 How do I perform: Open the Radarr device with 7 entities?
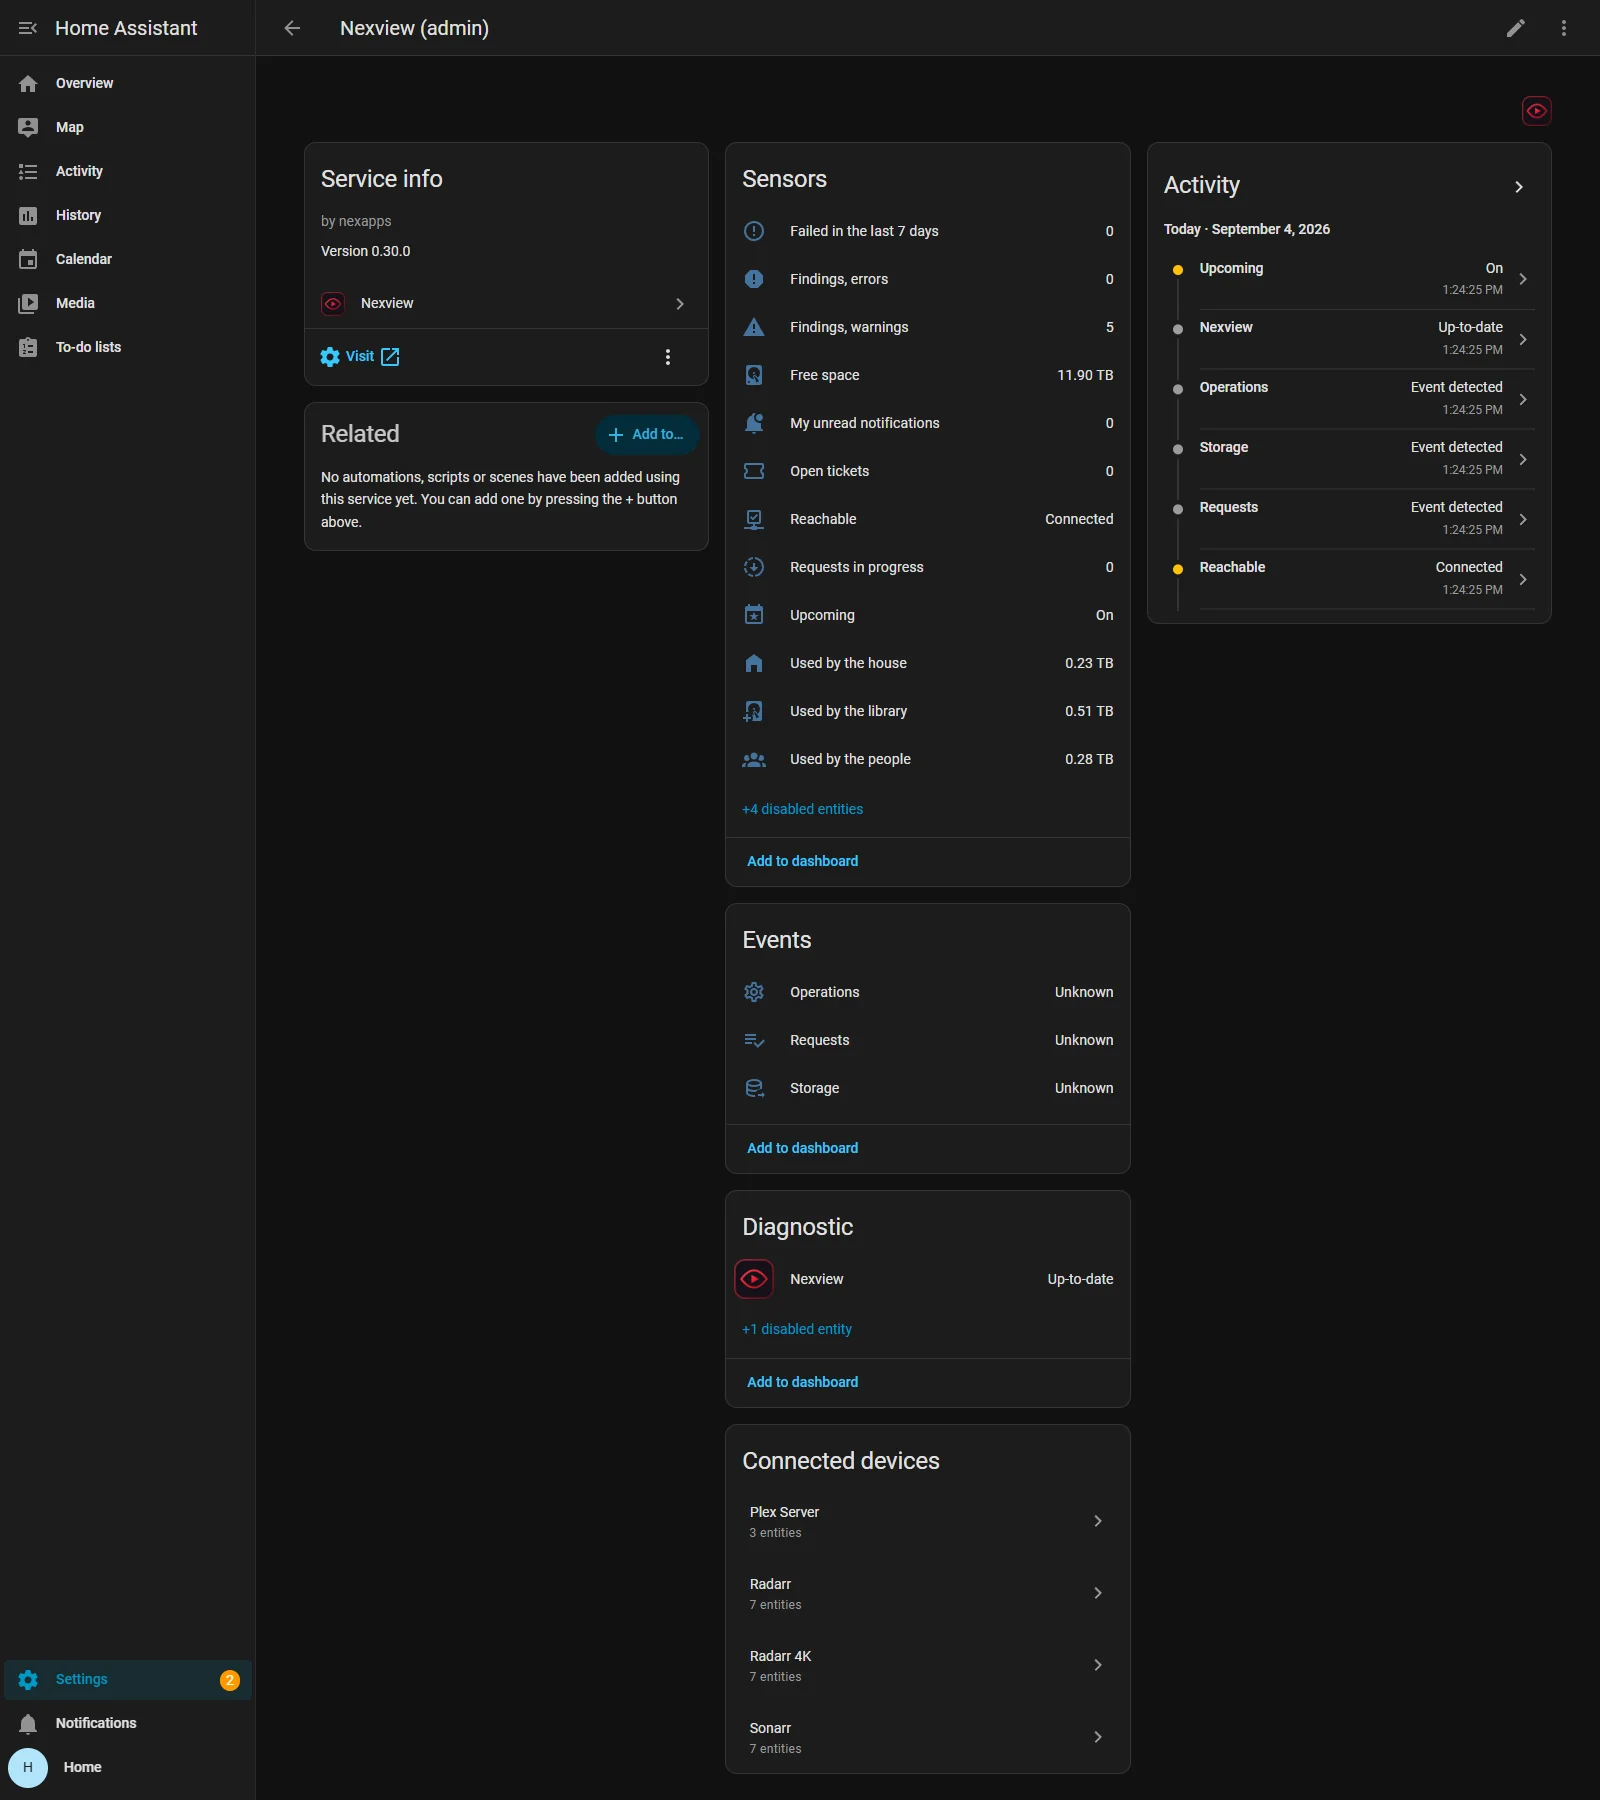pyautogui.click(x=927, y=1593)
